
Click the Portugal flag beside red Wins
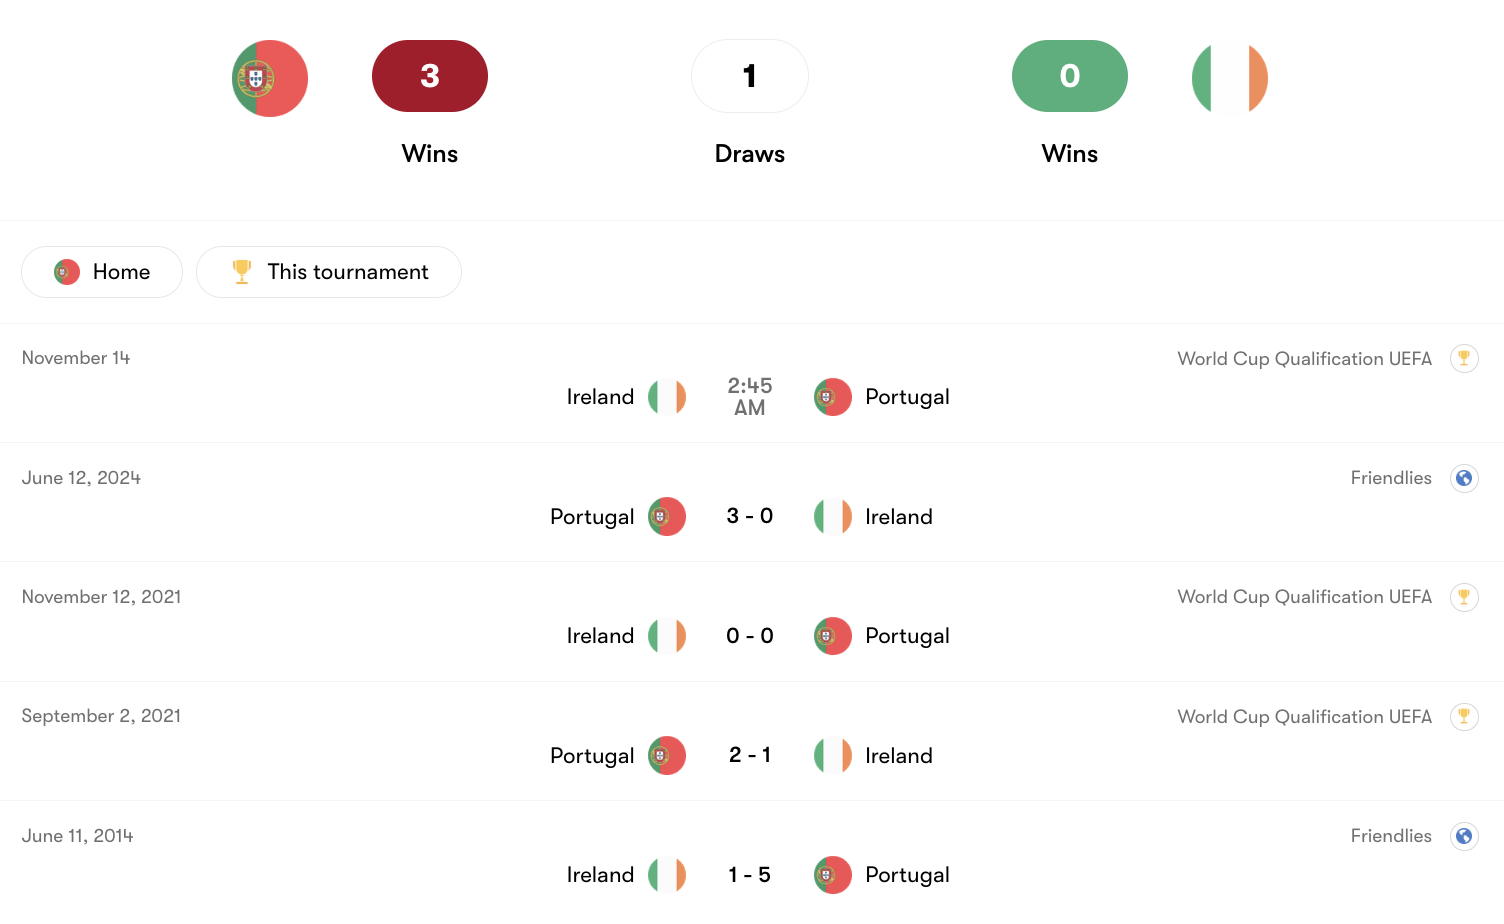coord(270,78)
